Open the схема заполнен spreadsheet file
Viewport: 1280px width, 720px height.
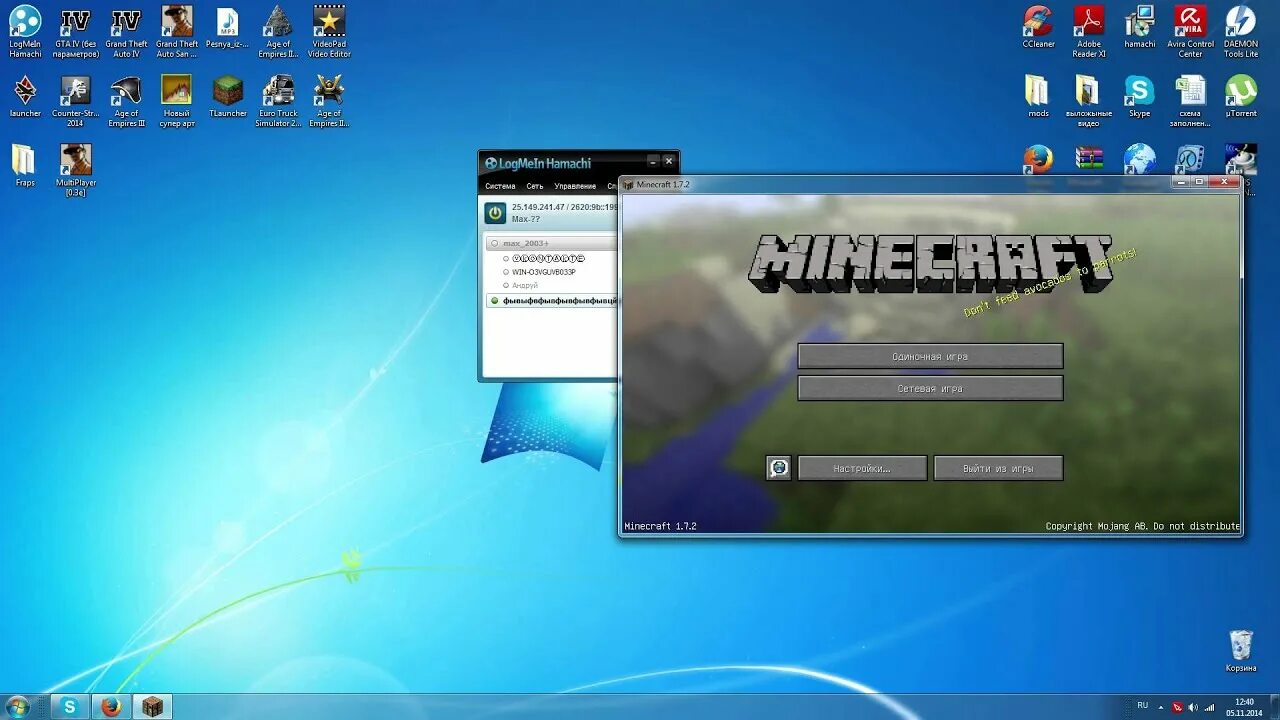pos(1190,101)
